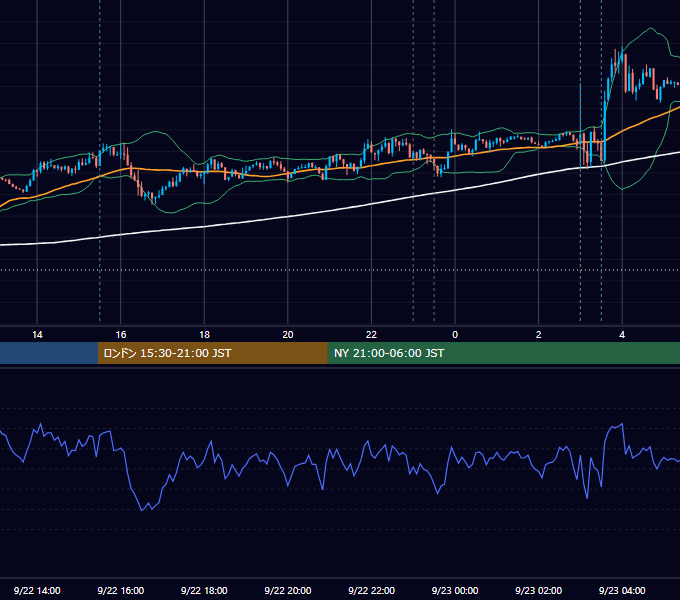
Task: Click the ロンドン 15:30-21:00 JST session band
Action: pos(212,353)
